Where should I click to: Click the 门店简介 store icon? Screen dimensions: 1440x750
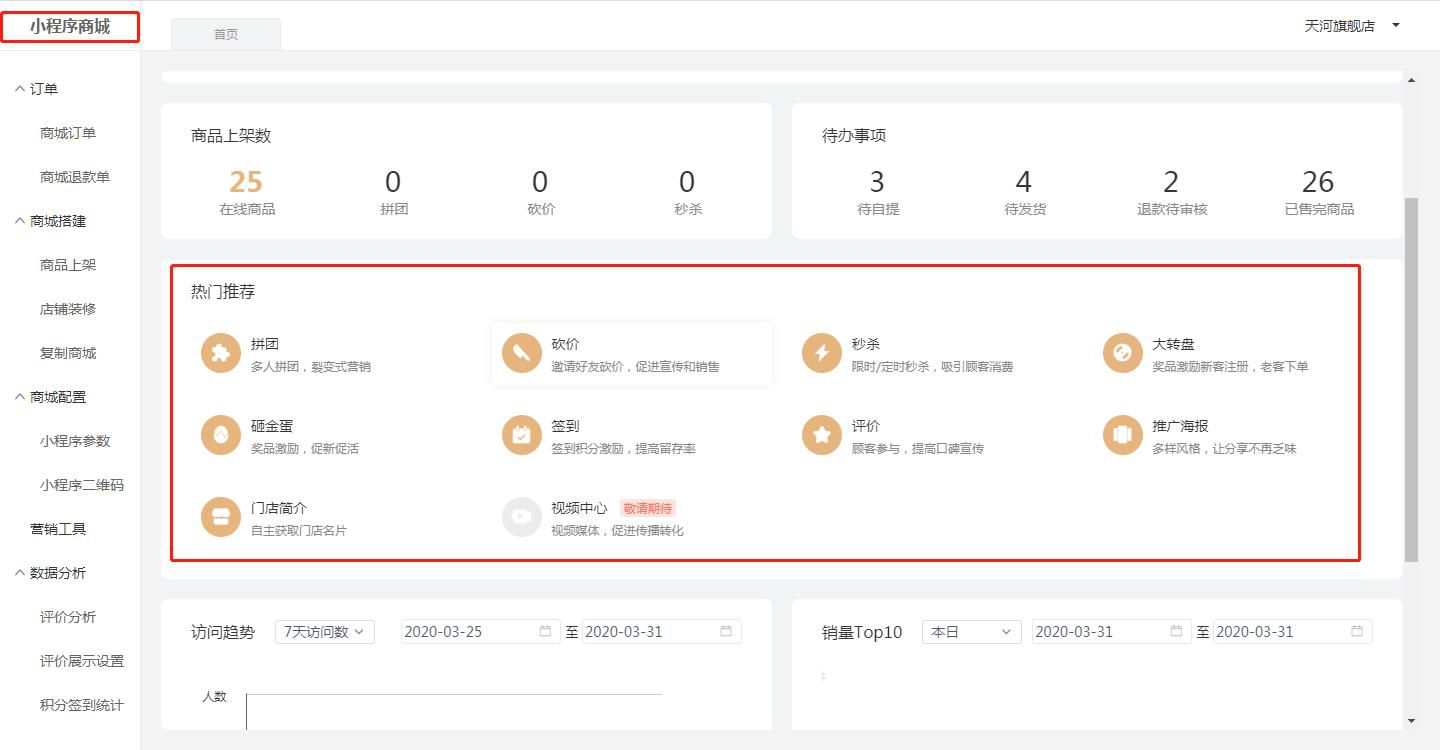point(221,517)
